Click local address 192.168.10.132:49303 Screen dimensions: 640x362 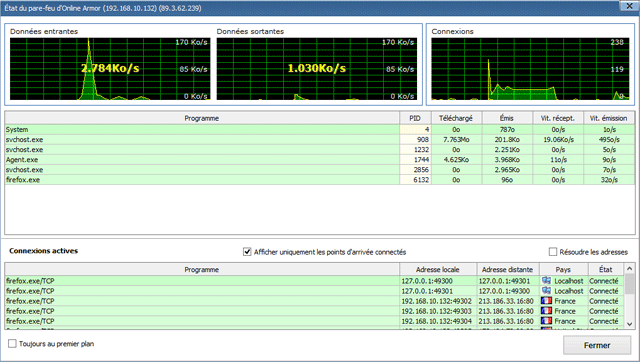pos(436,311)
